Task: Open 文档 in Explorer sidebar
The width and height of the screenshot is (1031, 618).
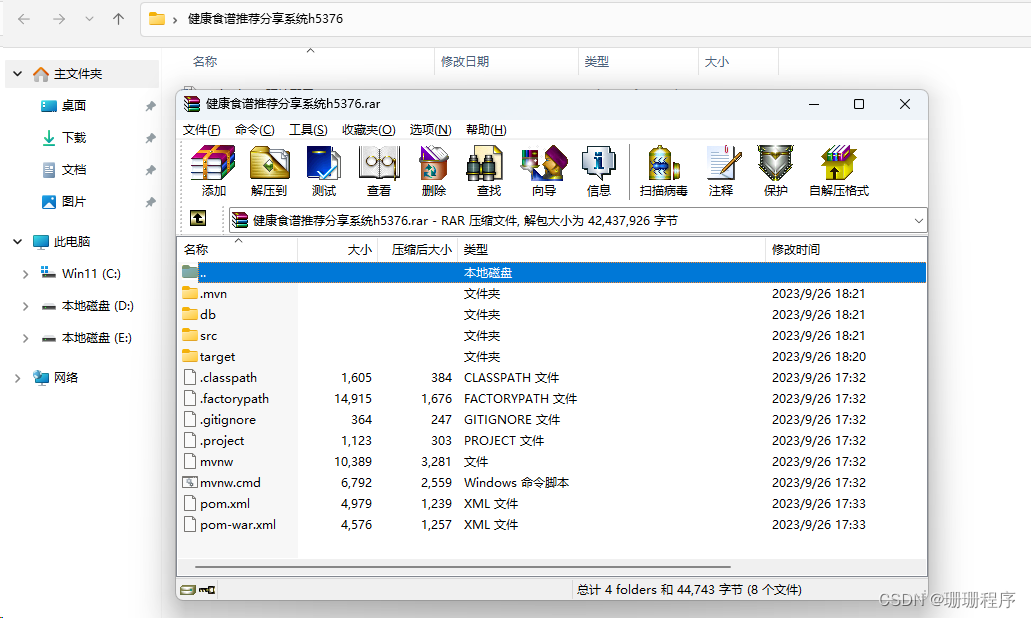Action: (x=74, y=170)
